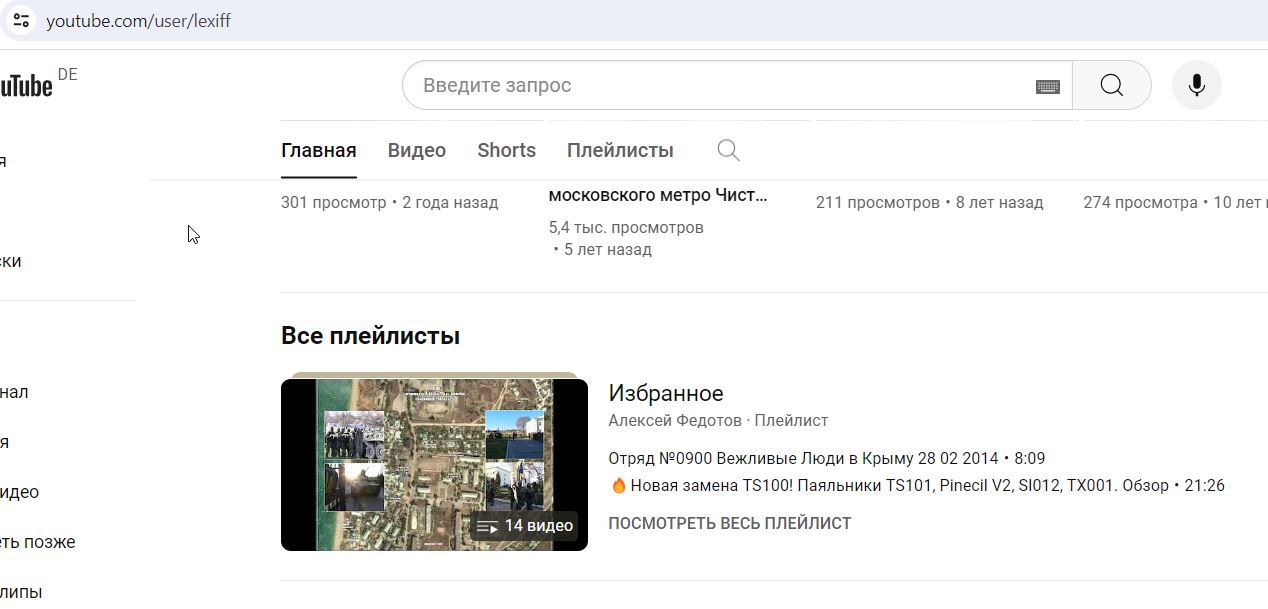Open the Shorts tab
This screenshot has height=609, width=1268.
[506, 150]
